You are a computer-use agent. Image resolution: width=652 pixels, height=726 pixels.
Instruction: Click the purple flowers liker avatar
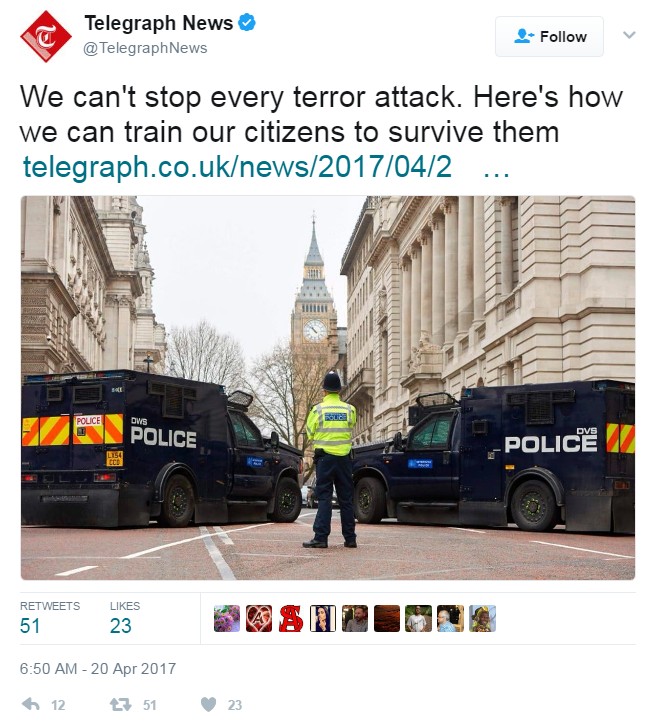pos(227,619)
